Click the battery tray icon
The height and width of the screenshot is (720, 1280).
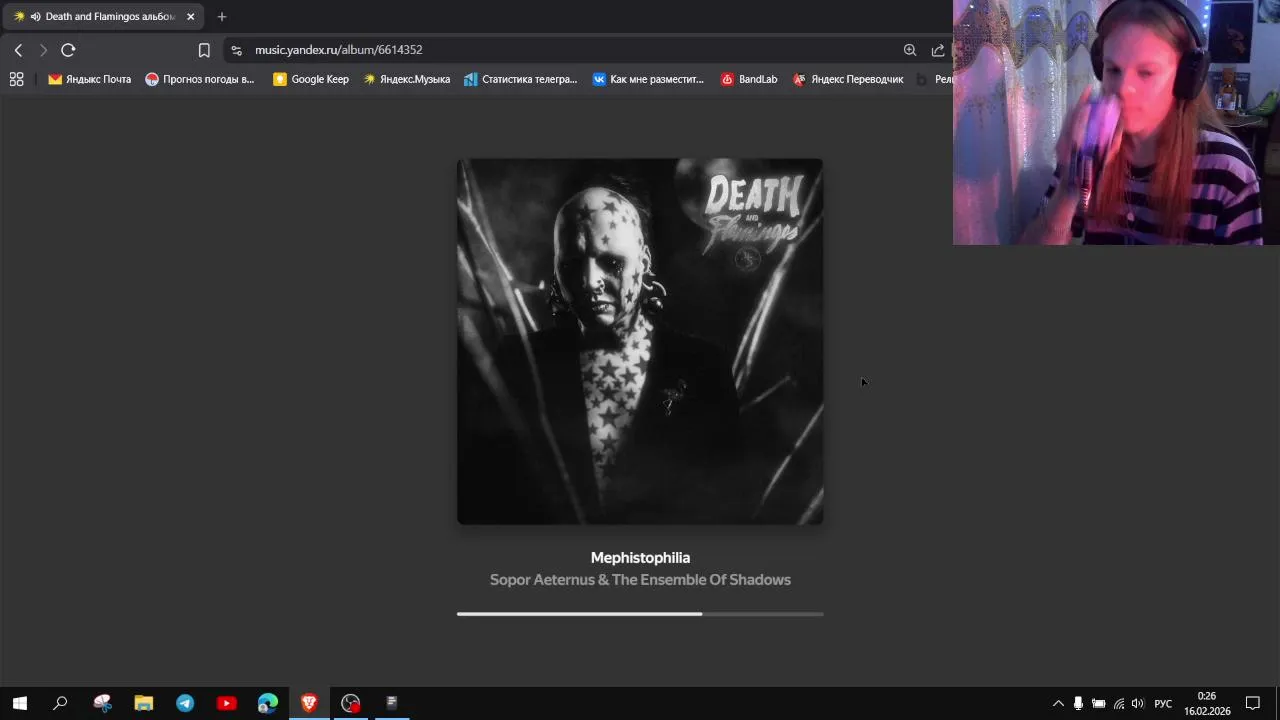pos(1098,703)
